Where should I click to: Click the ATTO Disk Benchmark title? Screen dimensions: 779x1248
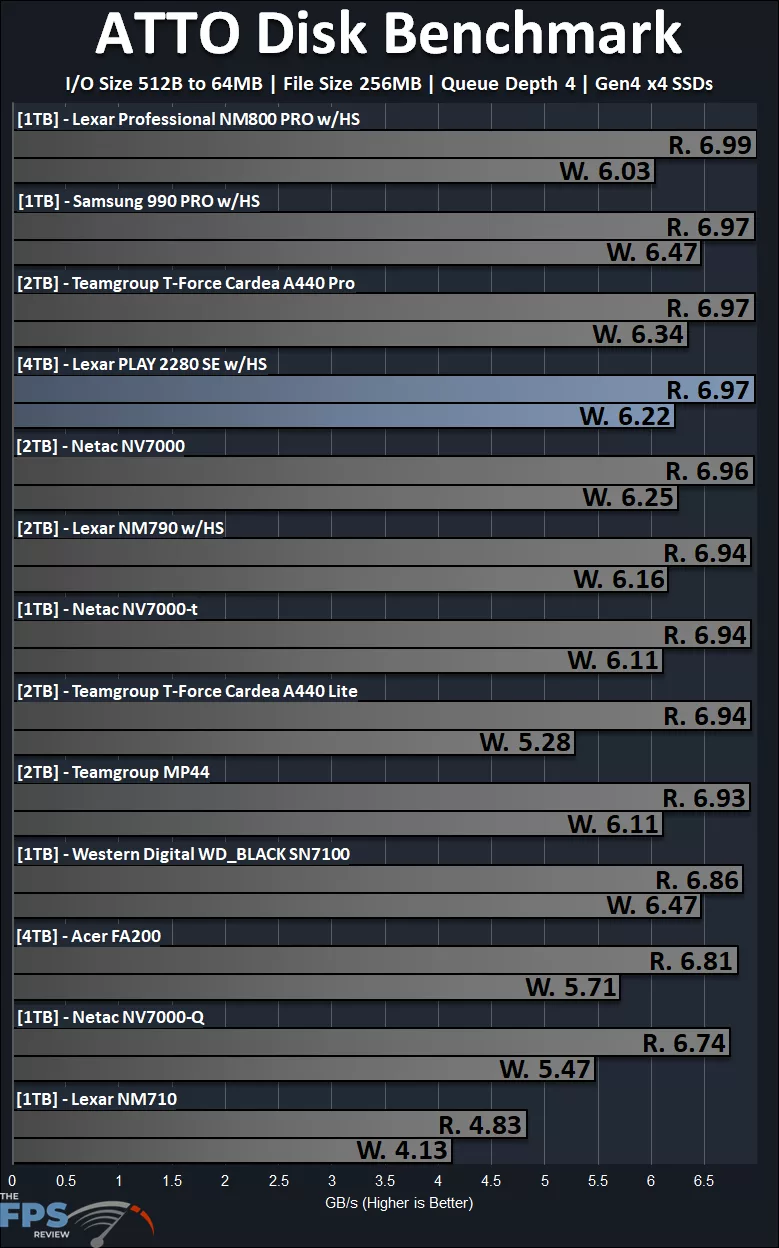pyautogui.click(x=389, y=36)
